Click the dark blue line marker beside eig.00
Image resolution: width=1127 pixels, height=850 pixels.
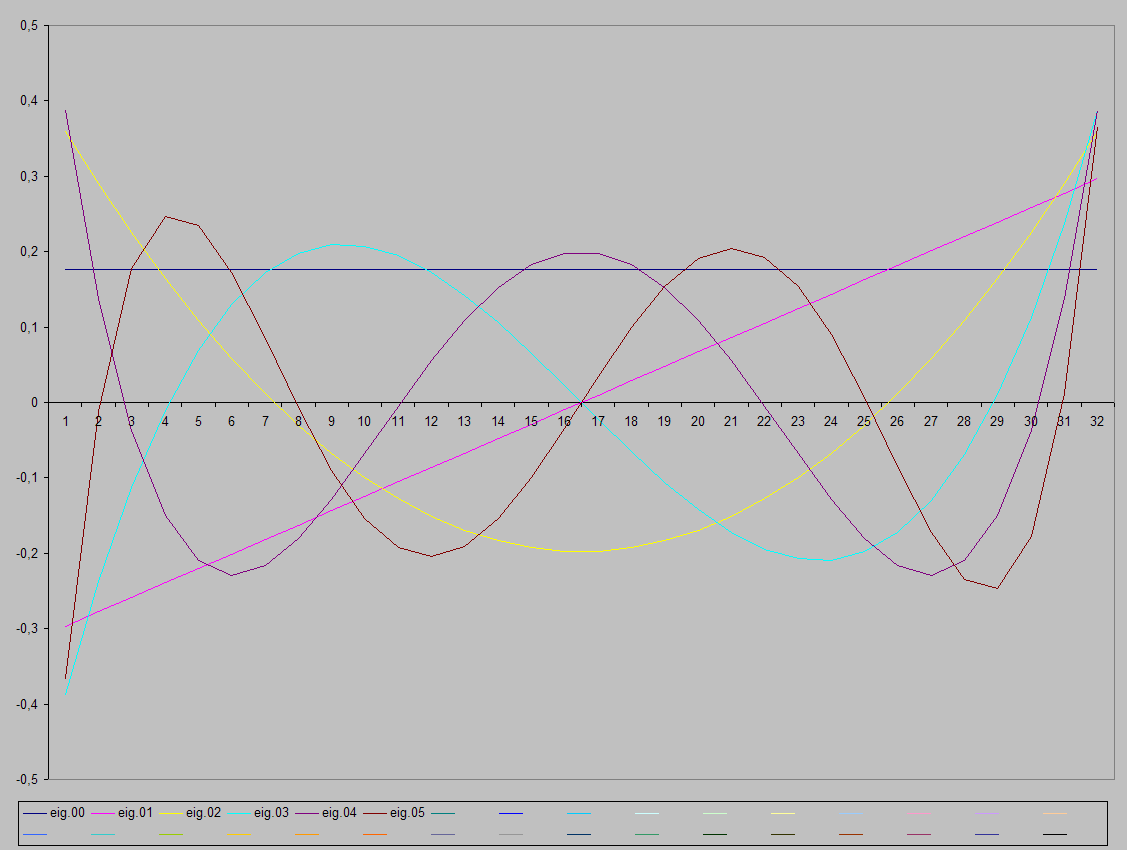point(35,813)
